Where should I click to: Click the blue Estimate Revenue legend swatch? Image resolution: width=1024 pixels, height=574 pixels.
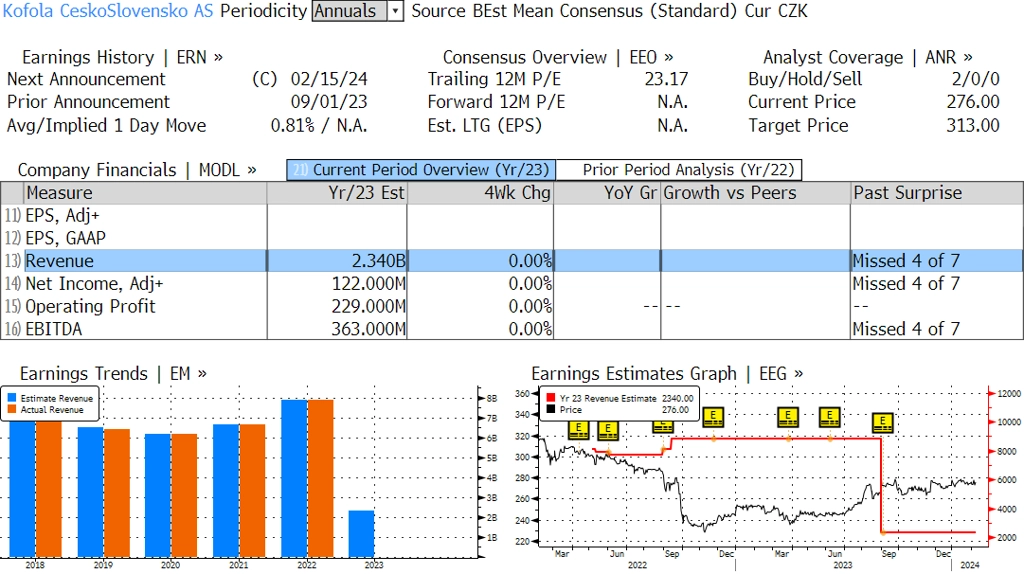pyautogui.click(x=12, y=398)
